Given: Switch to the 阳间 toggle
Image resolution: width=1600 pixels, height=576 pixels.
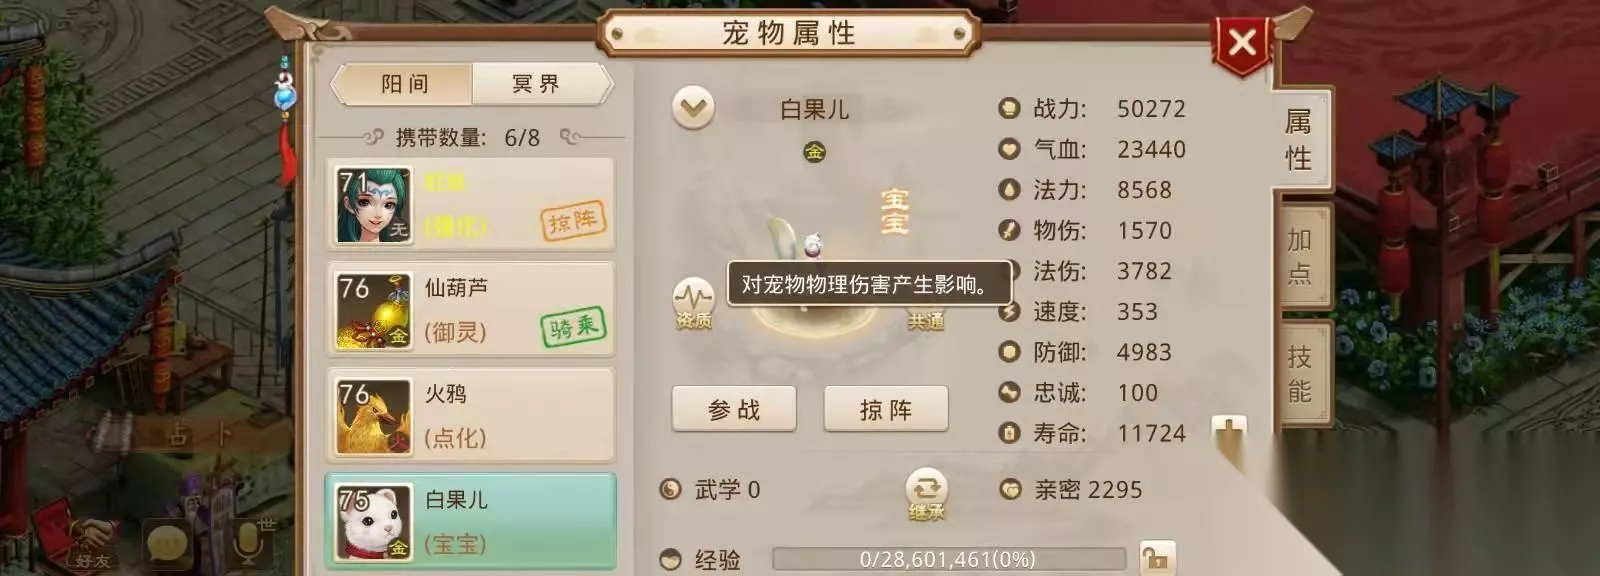Looking at the screenshot, I should pyautogui.click(x=402, y=84).
